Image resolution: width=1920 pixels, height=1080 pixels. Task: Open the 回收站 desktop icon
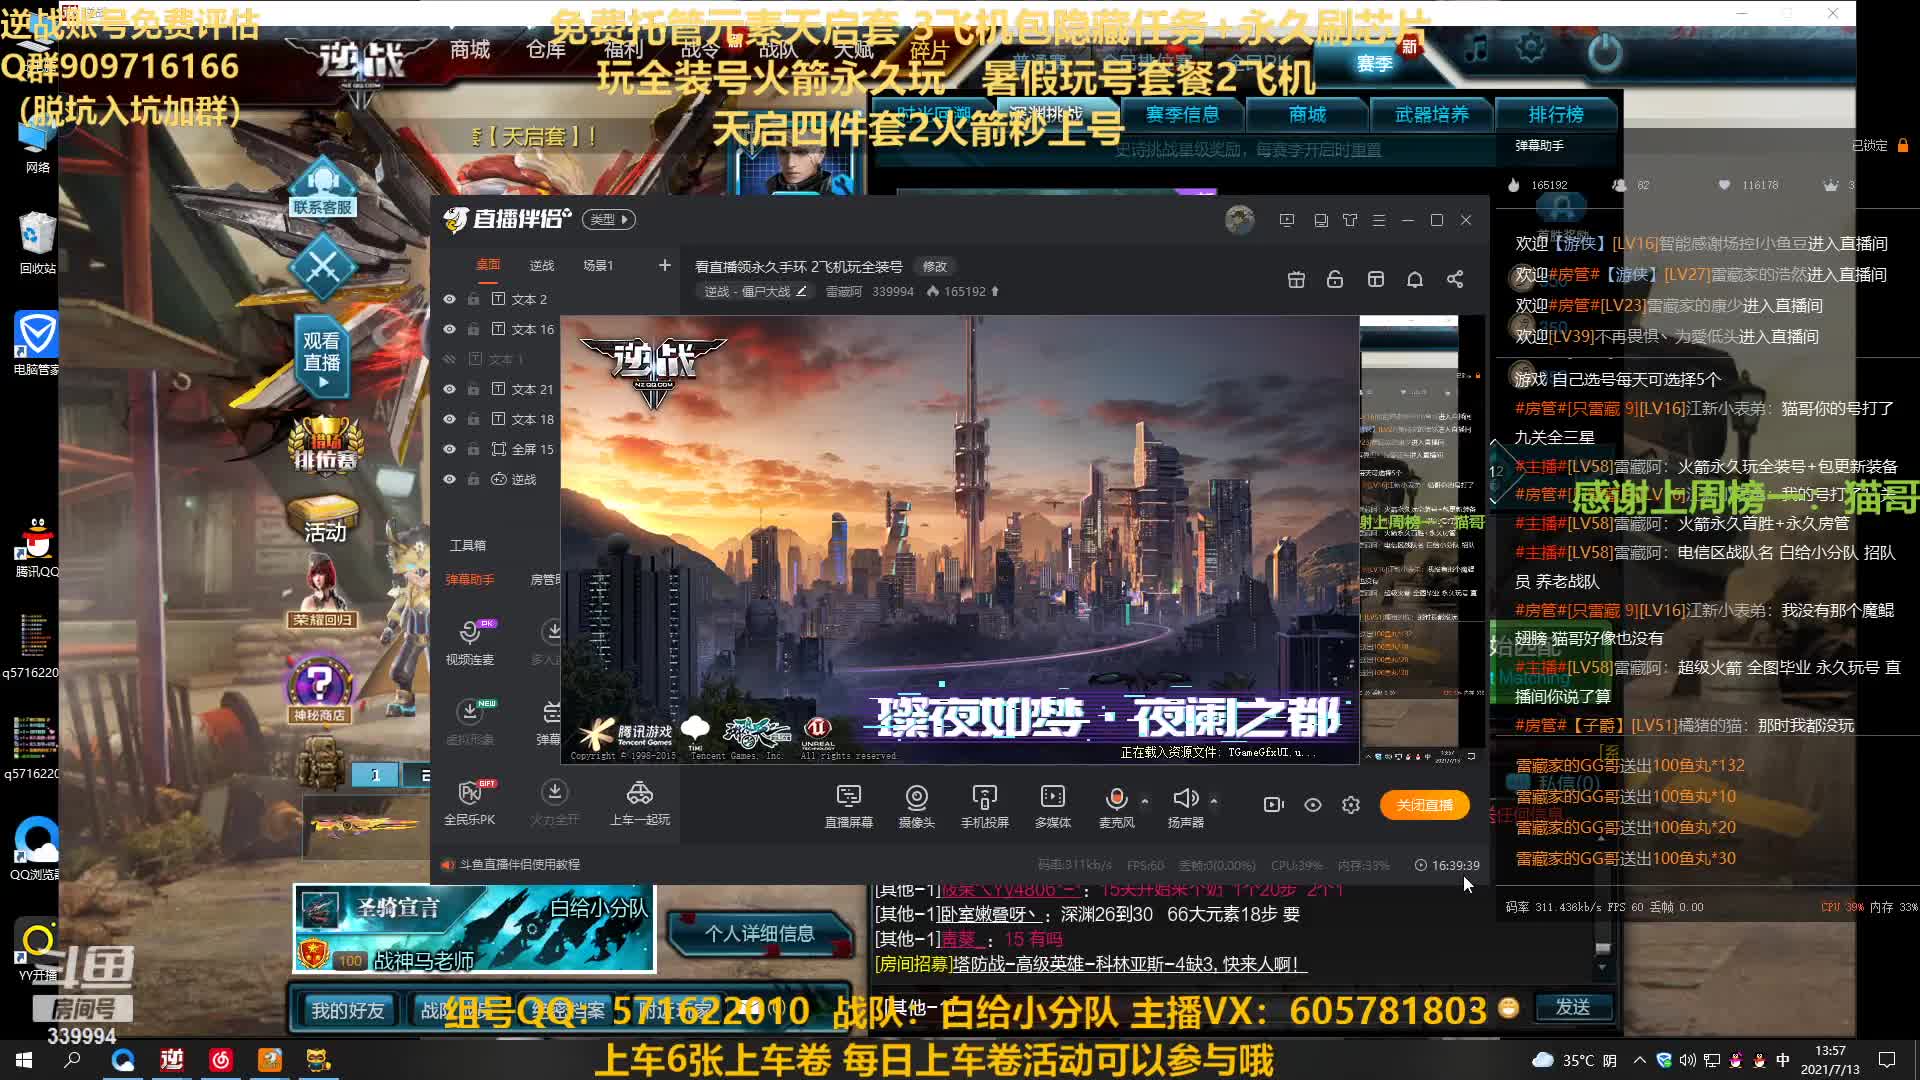click(x=37, y=243)
